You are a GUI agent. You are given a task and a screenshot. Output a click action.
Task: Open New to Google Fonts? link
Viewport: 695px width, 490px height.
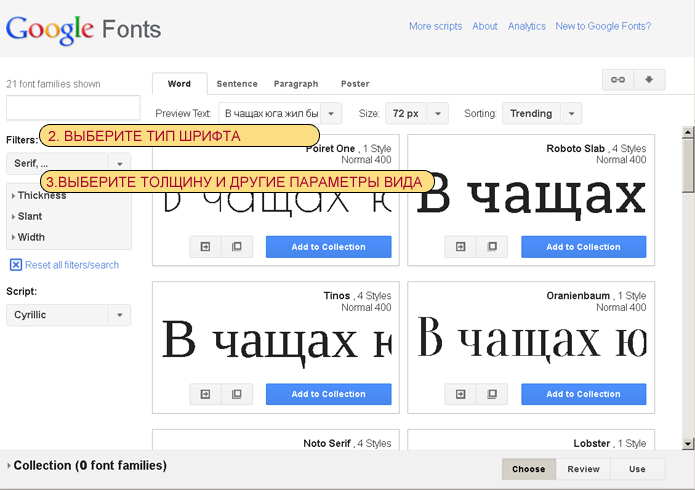[x=603, y=26]
